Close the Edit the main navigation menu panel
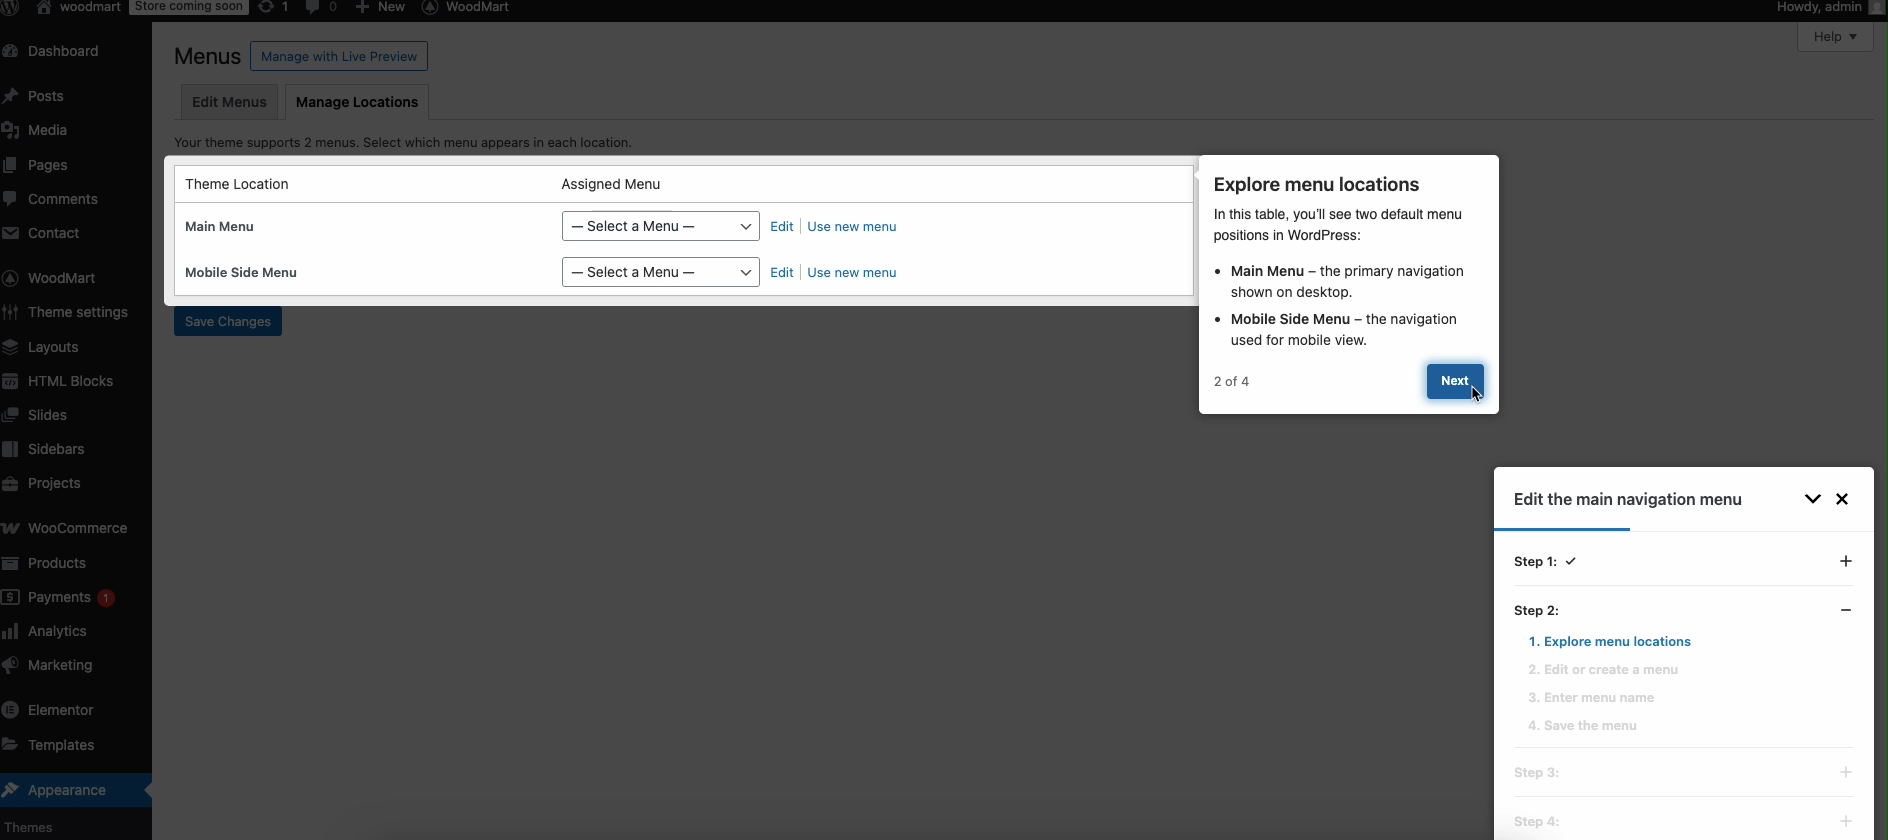Image resolution: width=1888 pixels, height=840 pixels. click(x=1842, y=499)
